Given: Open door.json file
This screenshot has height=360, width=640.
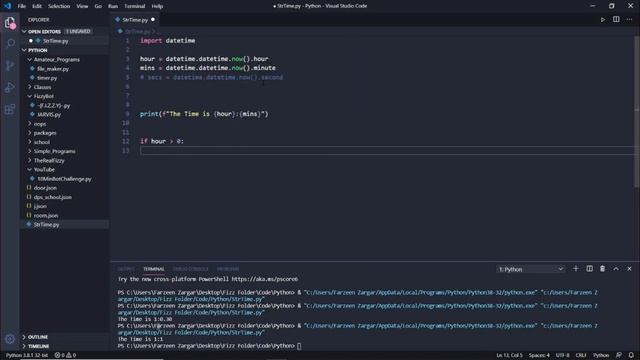Looking at the screenshot, I should pos(45,188).
